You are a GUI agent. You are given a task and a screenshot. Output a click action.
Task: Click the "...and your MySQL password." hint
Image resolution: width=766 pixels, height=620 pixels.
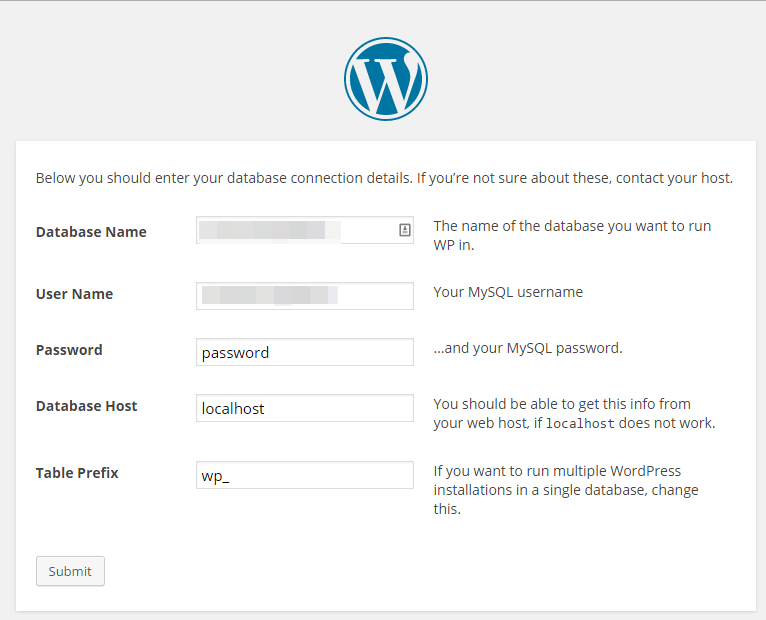527,348
